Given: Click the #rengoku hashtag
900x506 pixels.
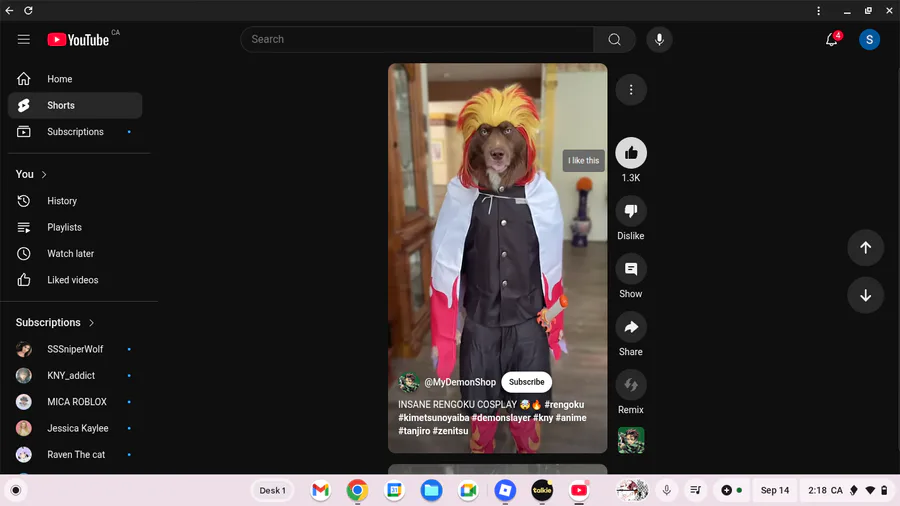Looking at the screenshot, I should (564, 404).
